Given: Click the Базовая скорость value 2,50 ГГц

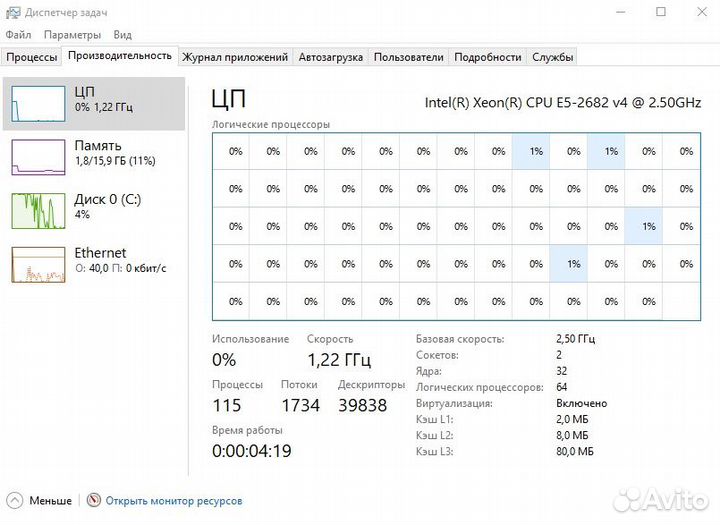Looking at the screenshot, I should click(575, 339).
